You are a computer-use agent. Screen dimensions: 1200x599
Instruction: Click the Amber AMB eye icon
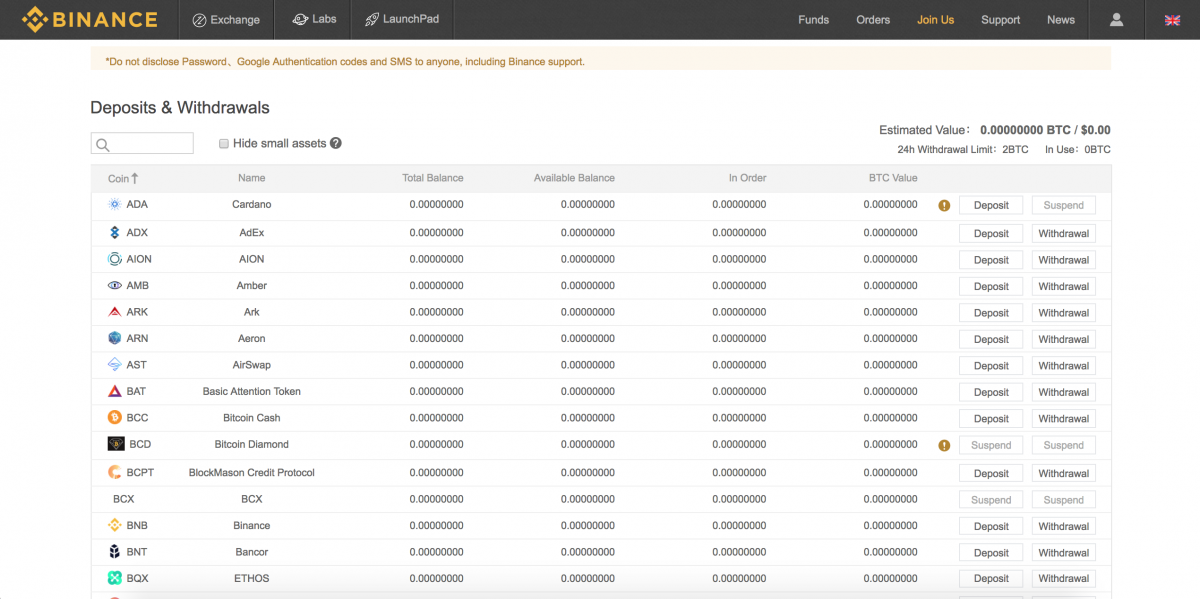114,286
